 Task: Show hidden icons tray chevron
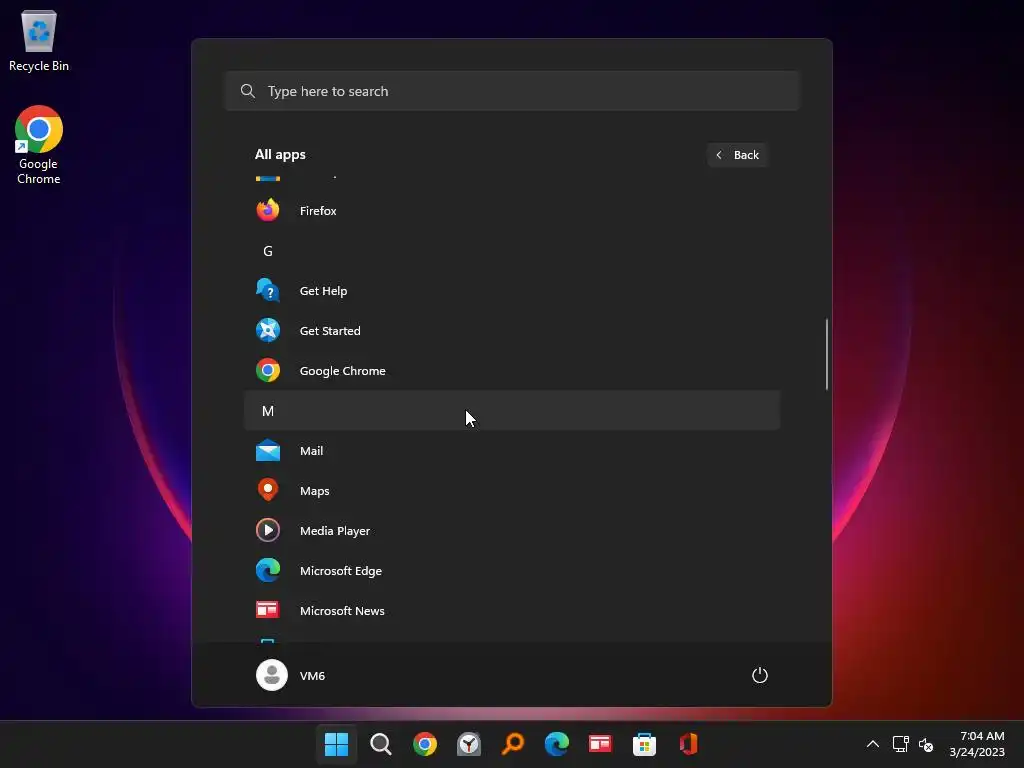point(872,744)
